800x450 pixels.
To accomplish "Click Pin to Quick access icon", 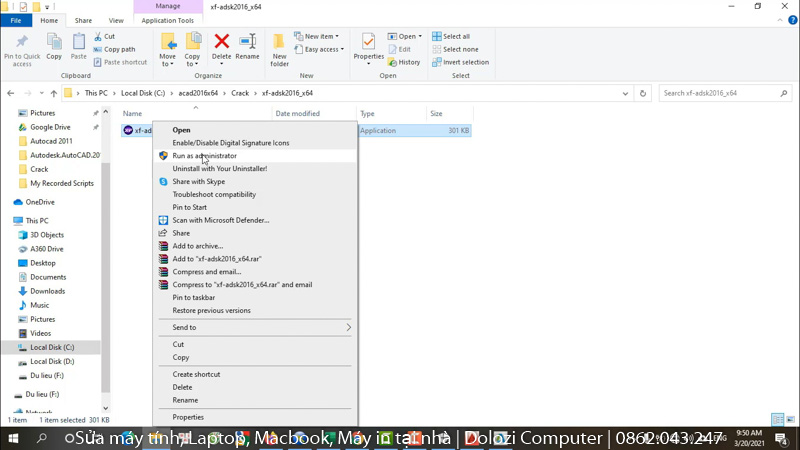I will (x=22, y=46).
